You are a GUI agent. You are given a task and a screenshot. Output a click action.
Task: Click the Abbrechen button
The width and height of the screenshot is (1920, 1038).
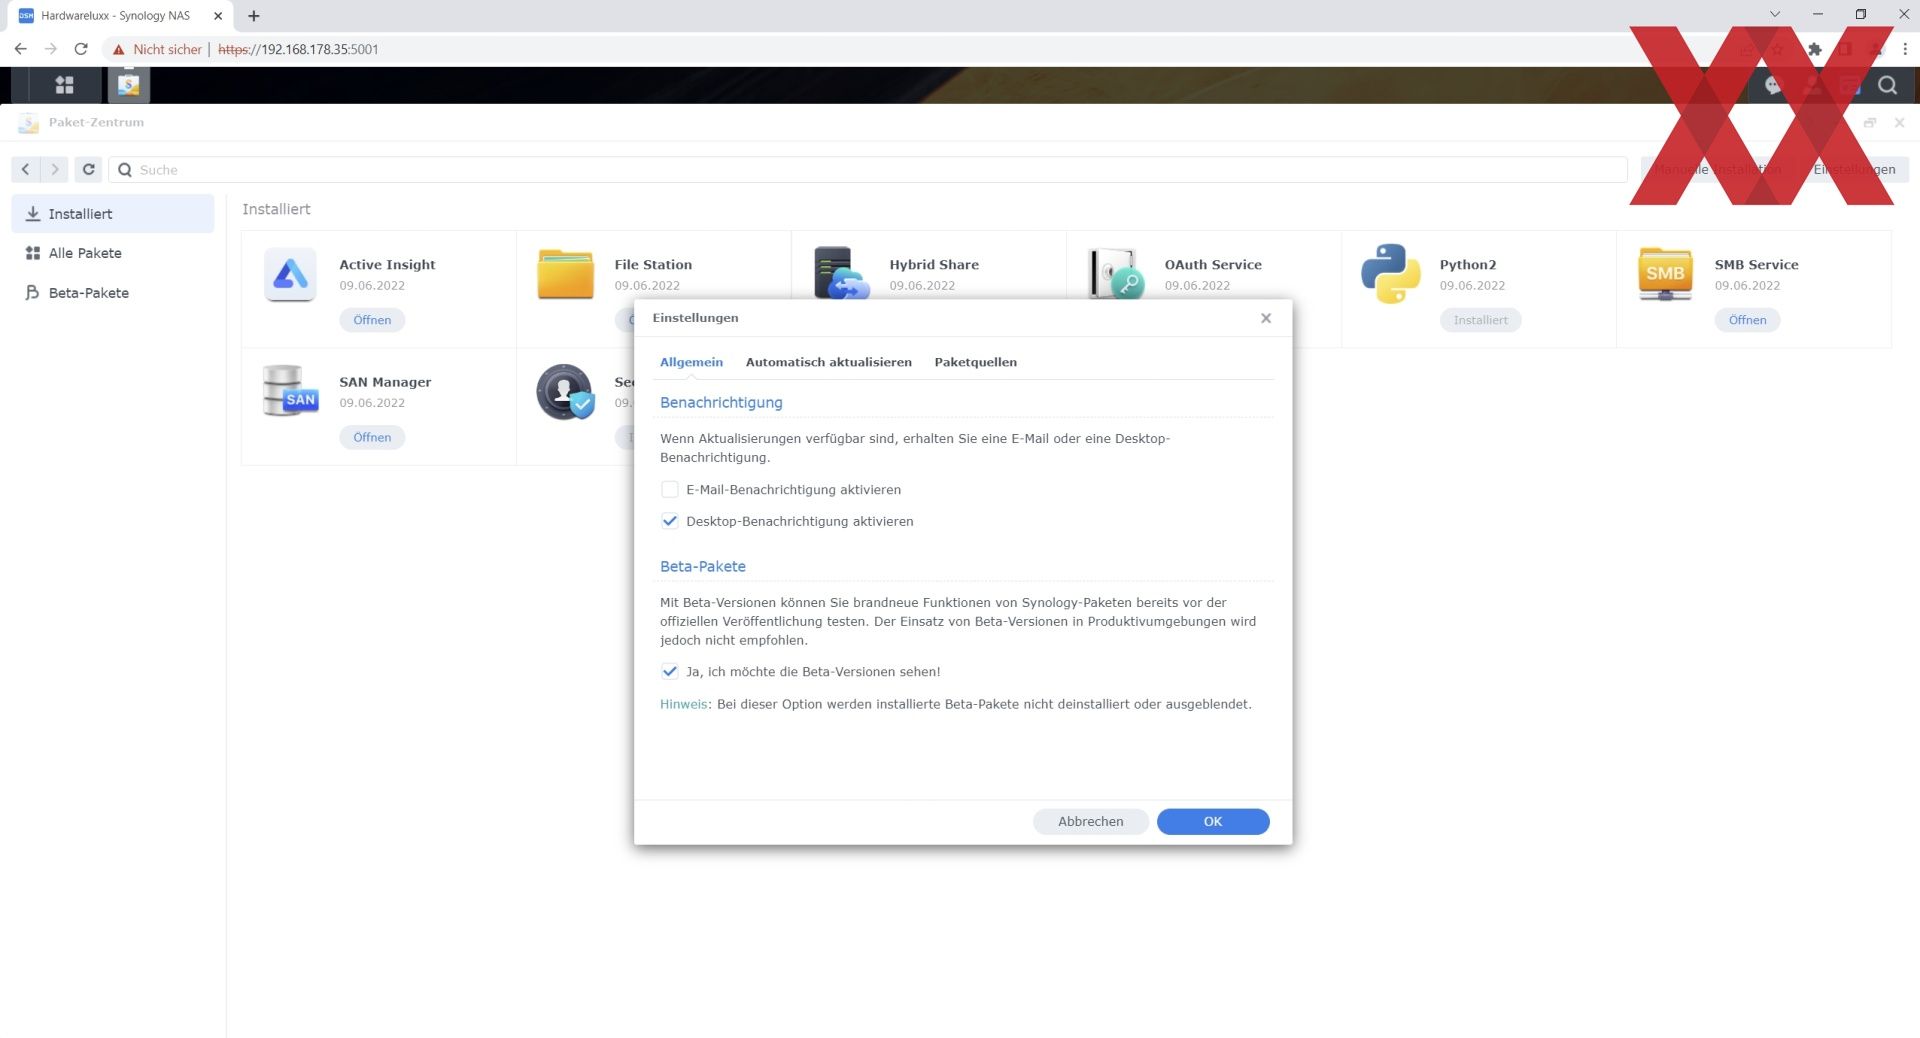coord(1090,821)
